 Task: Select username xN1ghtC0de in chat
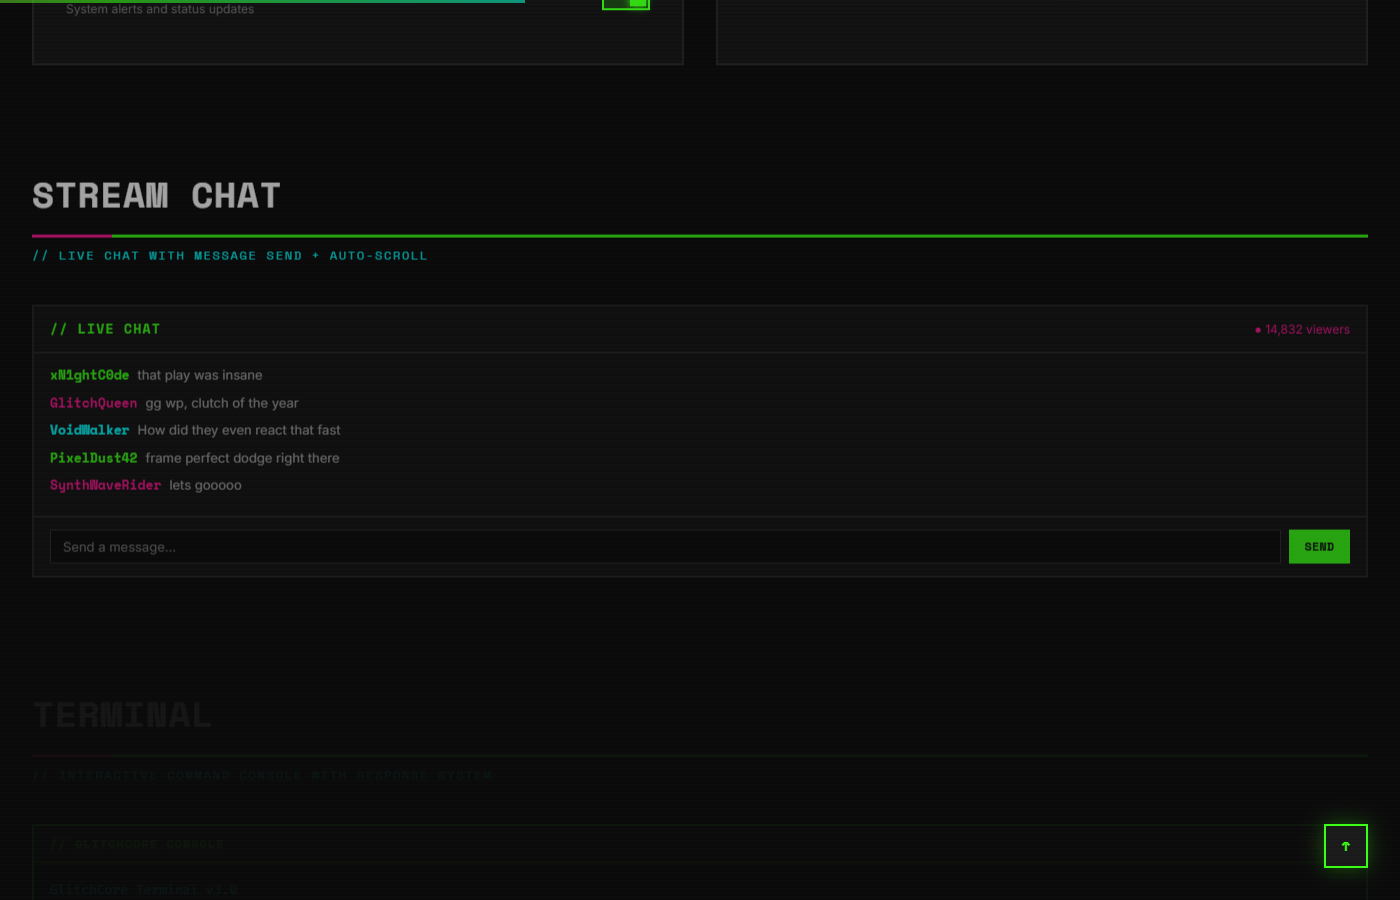tap(89, 375)
